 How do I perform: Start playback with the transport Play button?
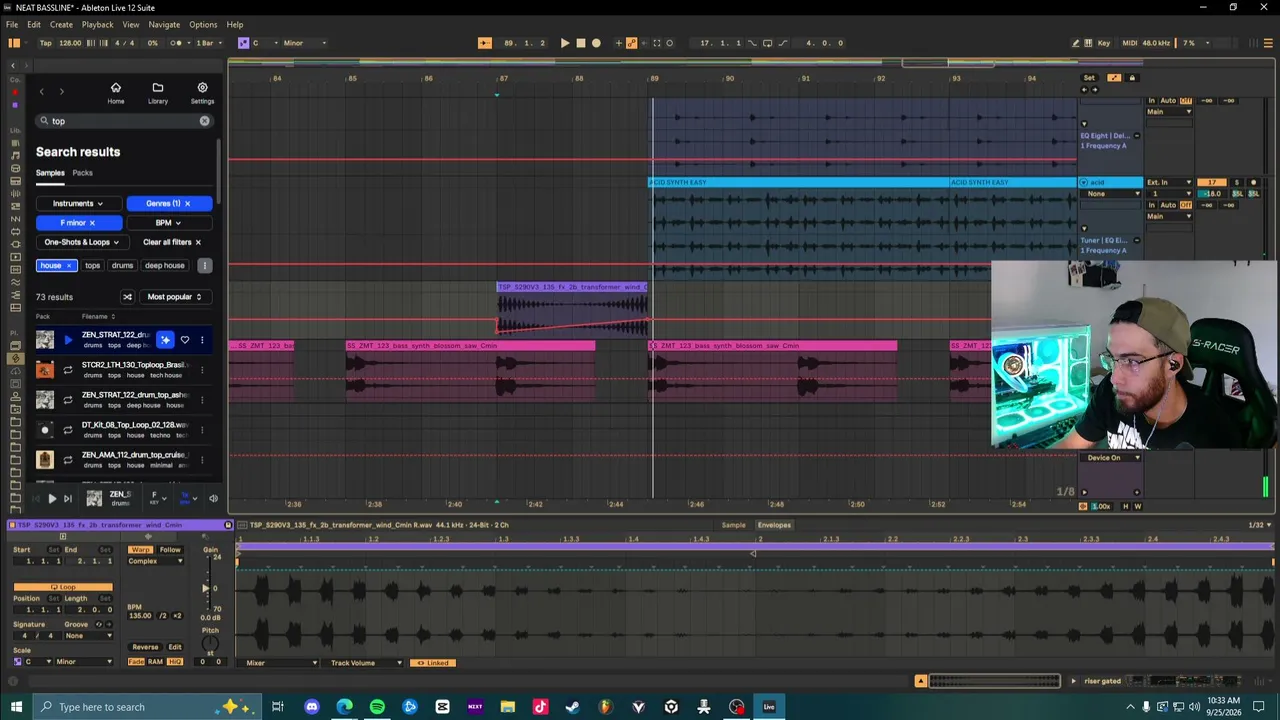(x=565, y=43)
